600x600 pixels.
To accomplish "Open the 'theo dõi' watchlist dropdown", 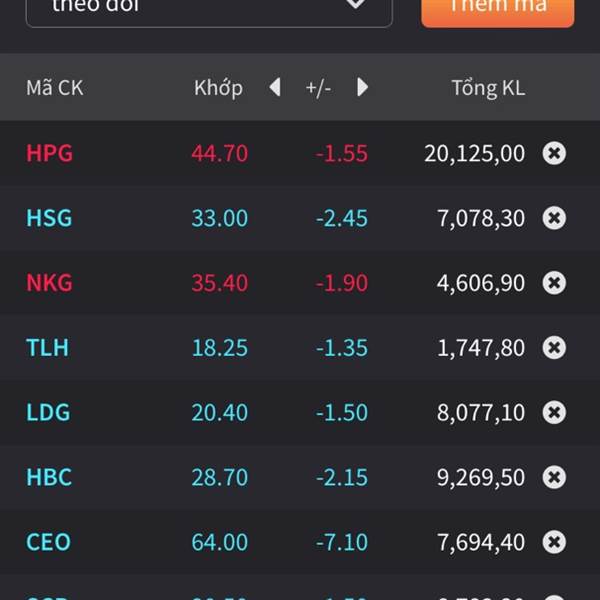I will pos(208,8).
